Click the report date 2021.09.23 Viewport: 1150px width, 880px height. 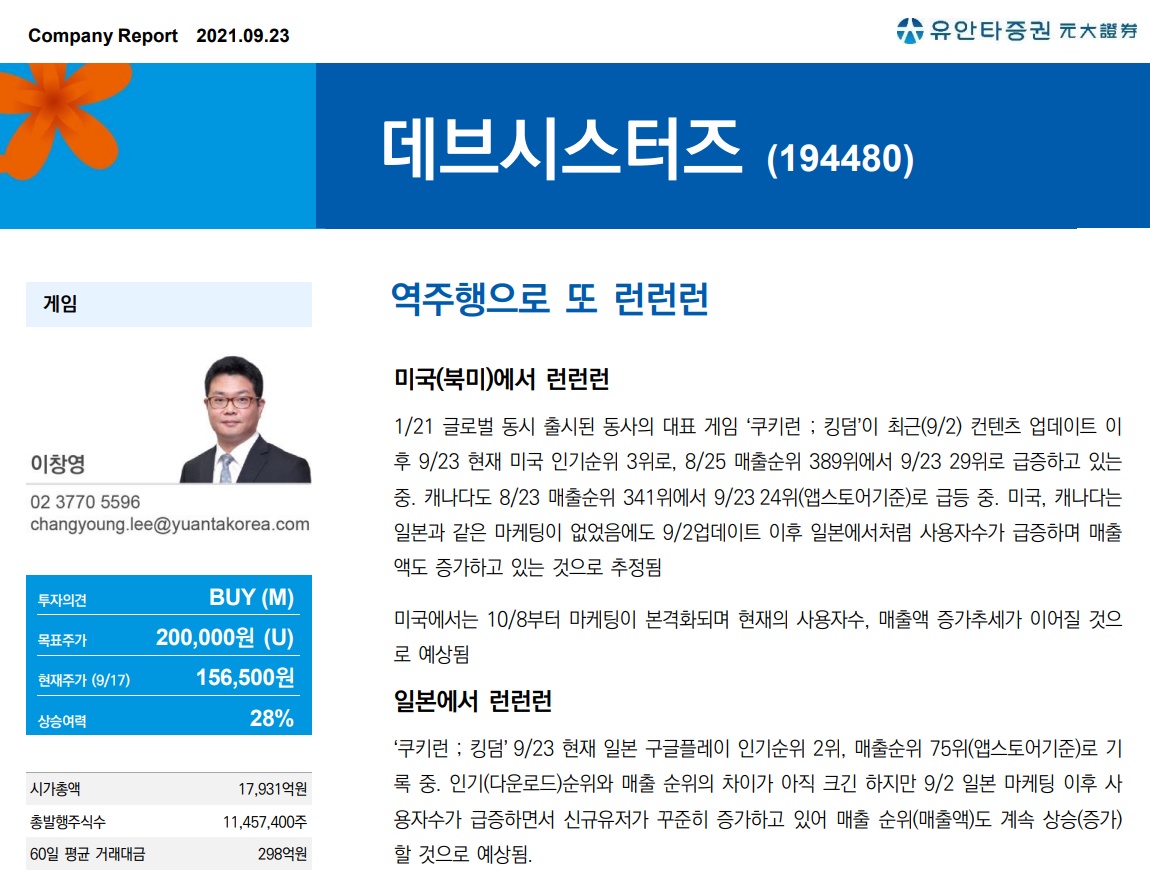243,35
